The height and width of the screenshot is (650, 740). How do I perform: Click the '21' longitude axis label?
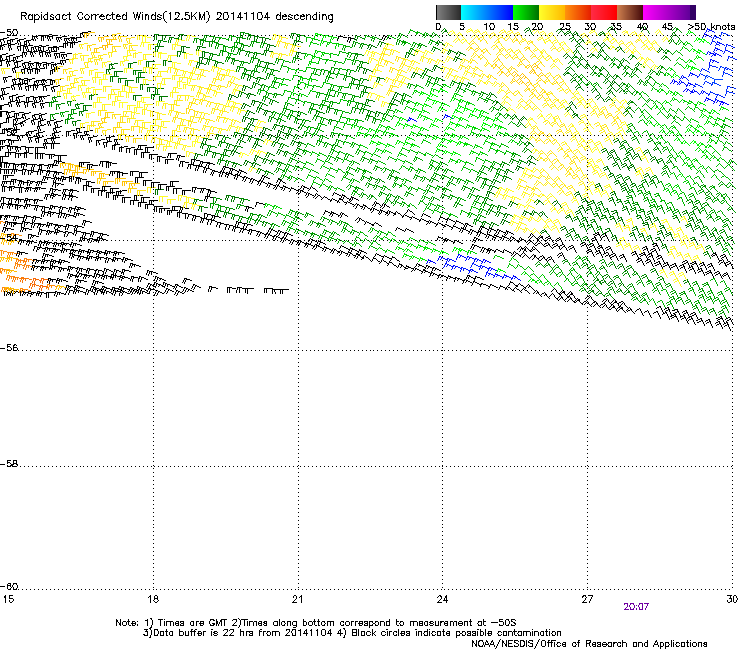297,599
